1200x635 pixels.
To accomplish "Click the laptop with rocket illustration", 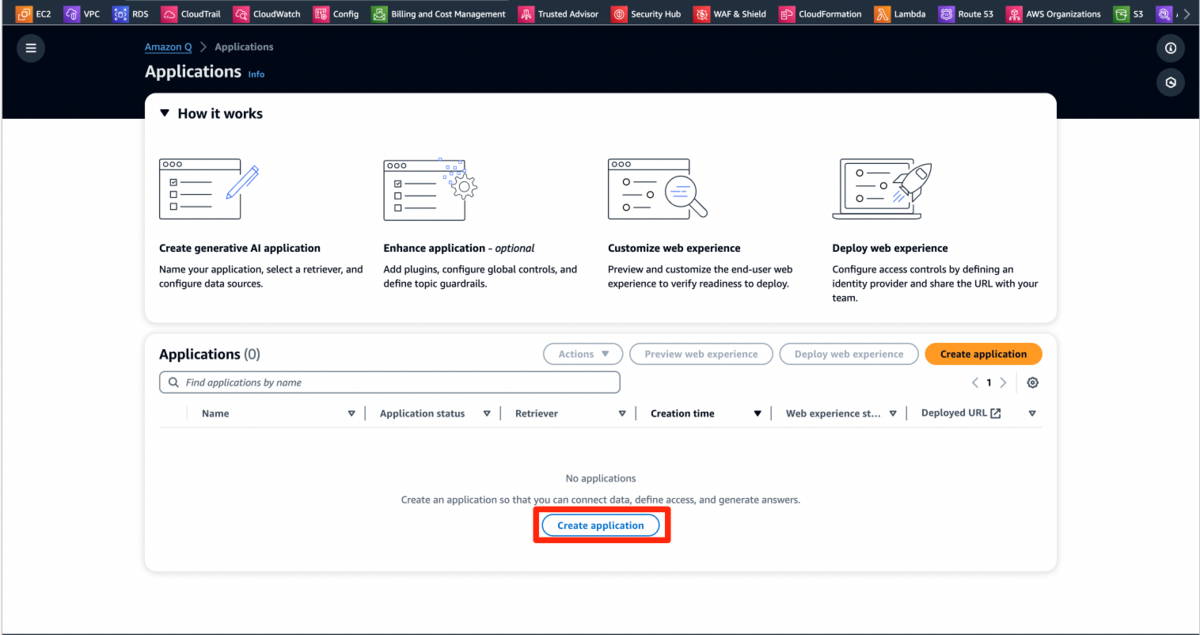I will 882,189.
